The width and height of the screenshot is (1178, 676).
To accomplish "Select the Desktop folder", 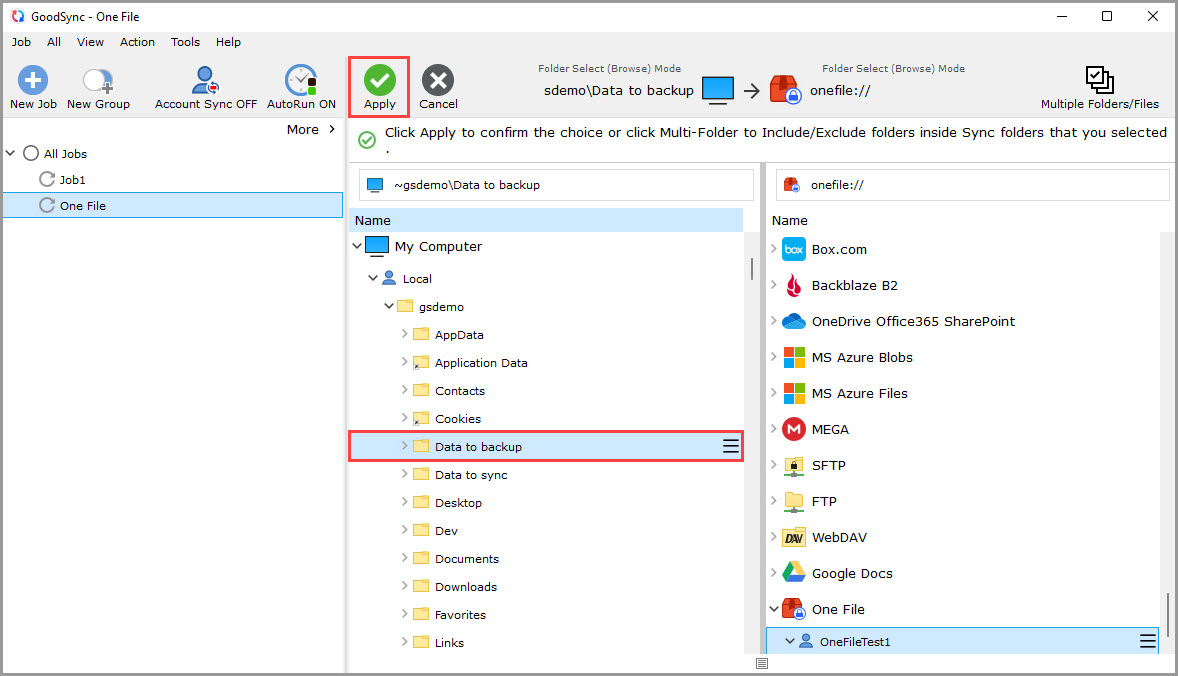I will coord(458,502).
